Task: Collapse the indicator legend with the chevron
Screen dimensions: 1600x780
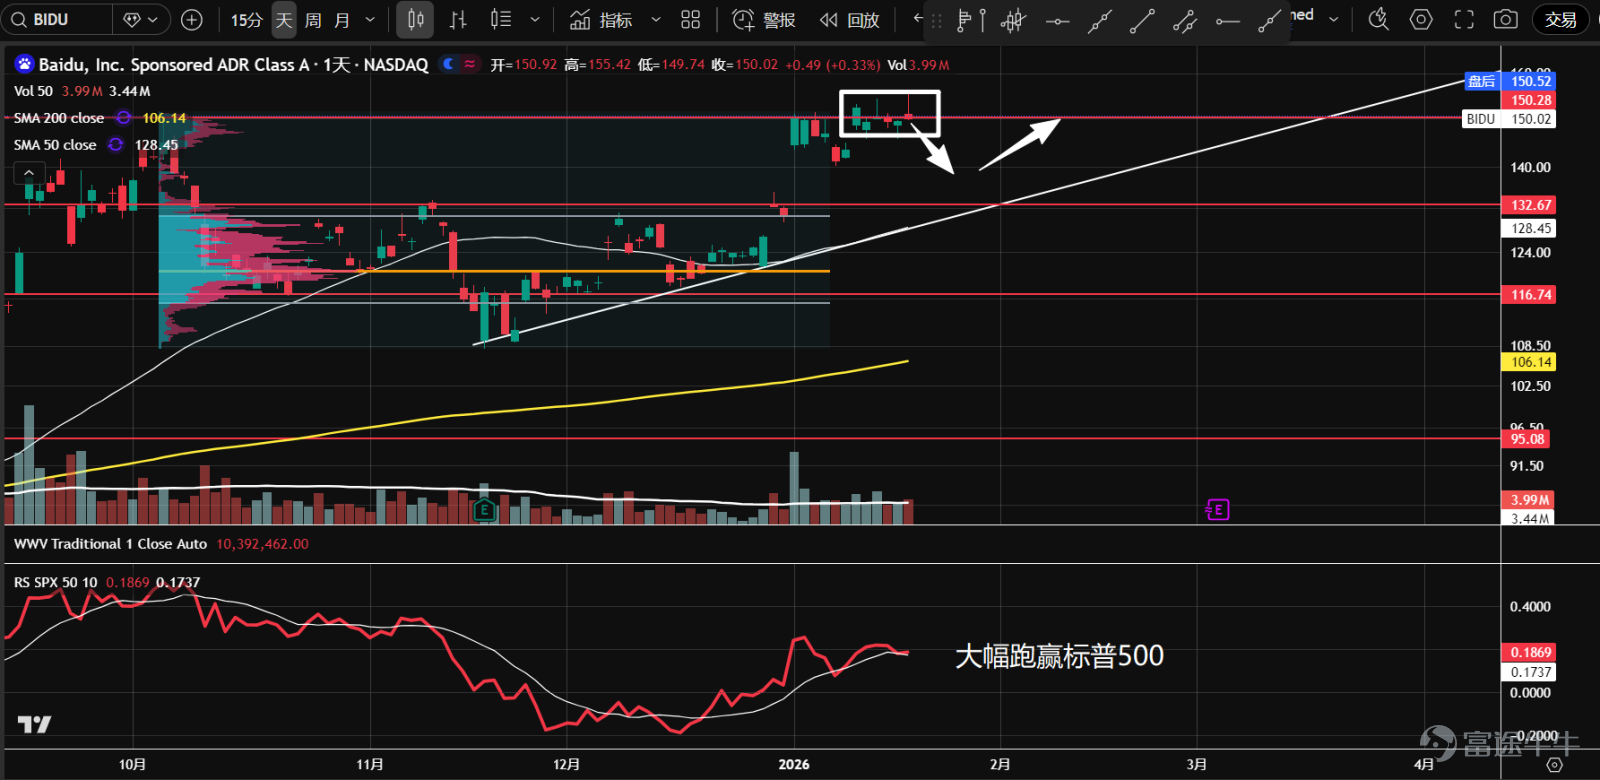Action: 29,172
